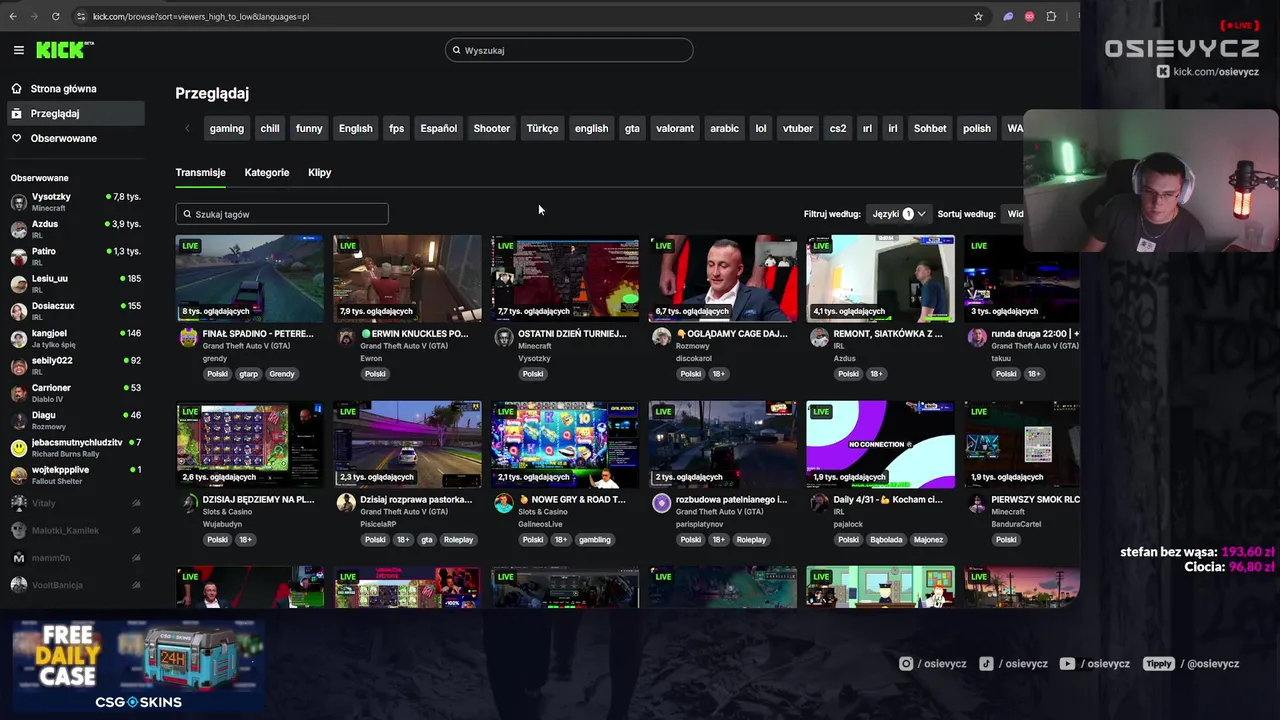Click the browser address bar

[x=520, y=16]
